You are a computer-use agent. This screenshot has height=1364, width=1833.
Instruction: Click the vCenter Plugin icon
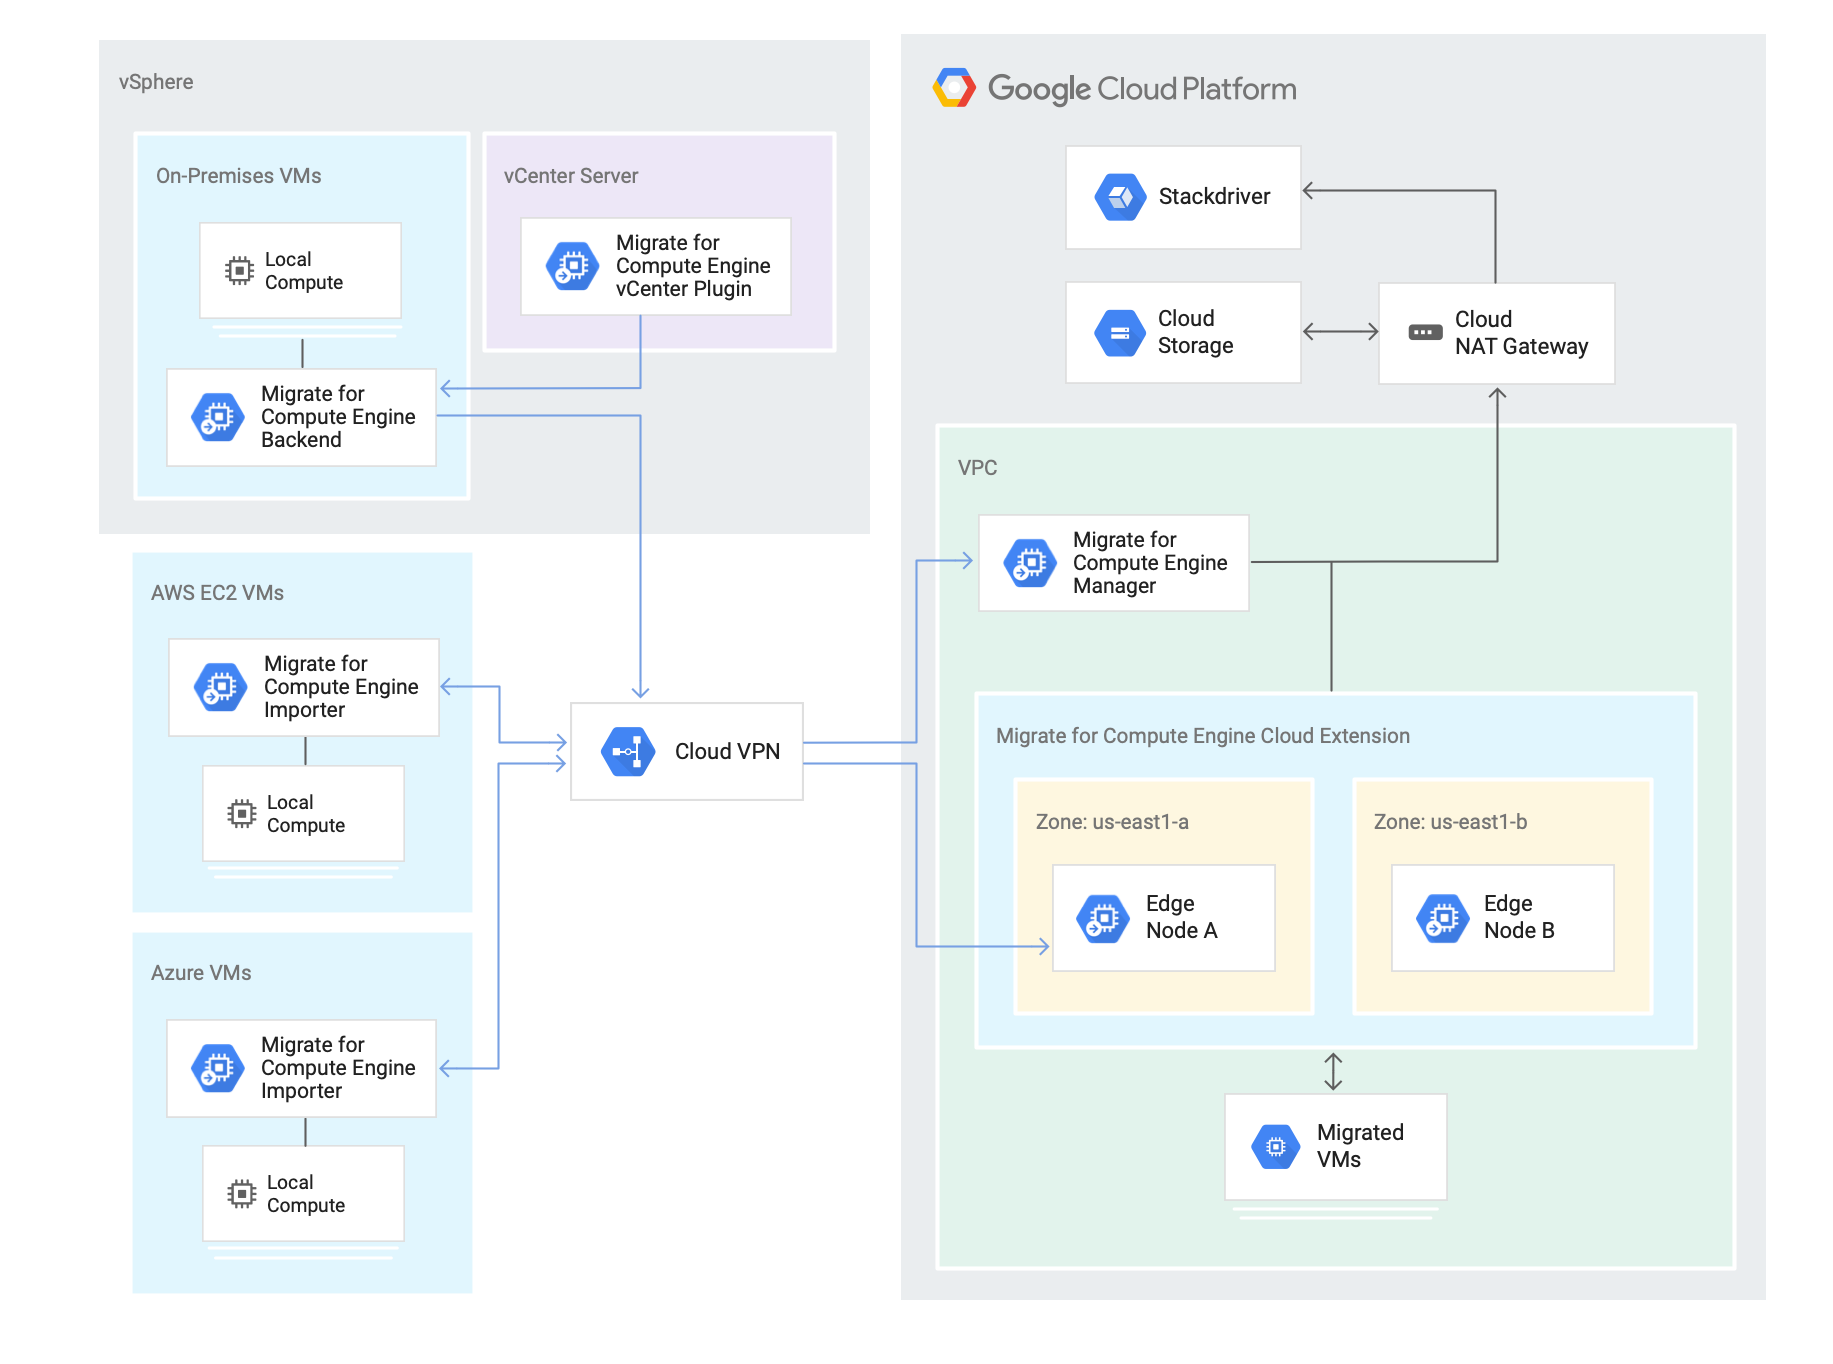point(572,266)
